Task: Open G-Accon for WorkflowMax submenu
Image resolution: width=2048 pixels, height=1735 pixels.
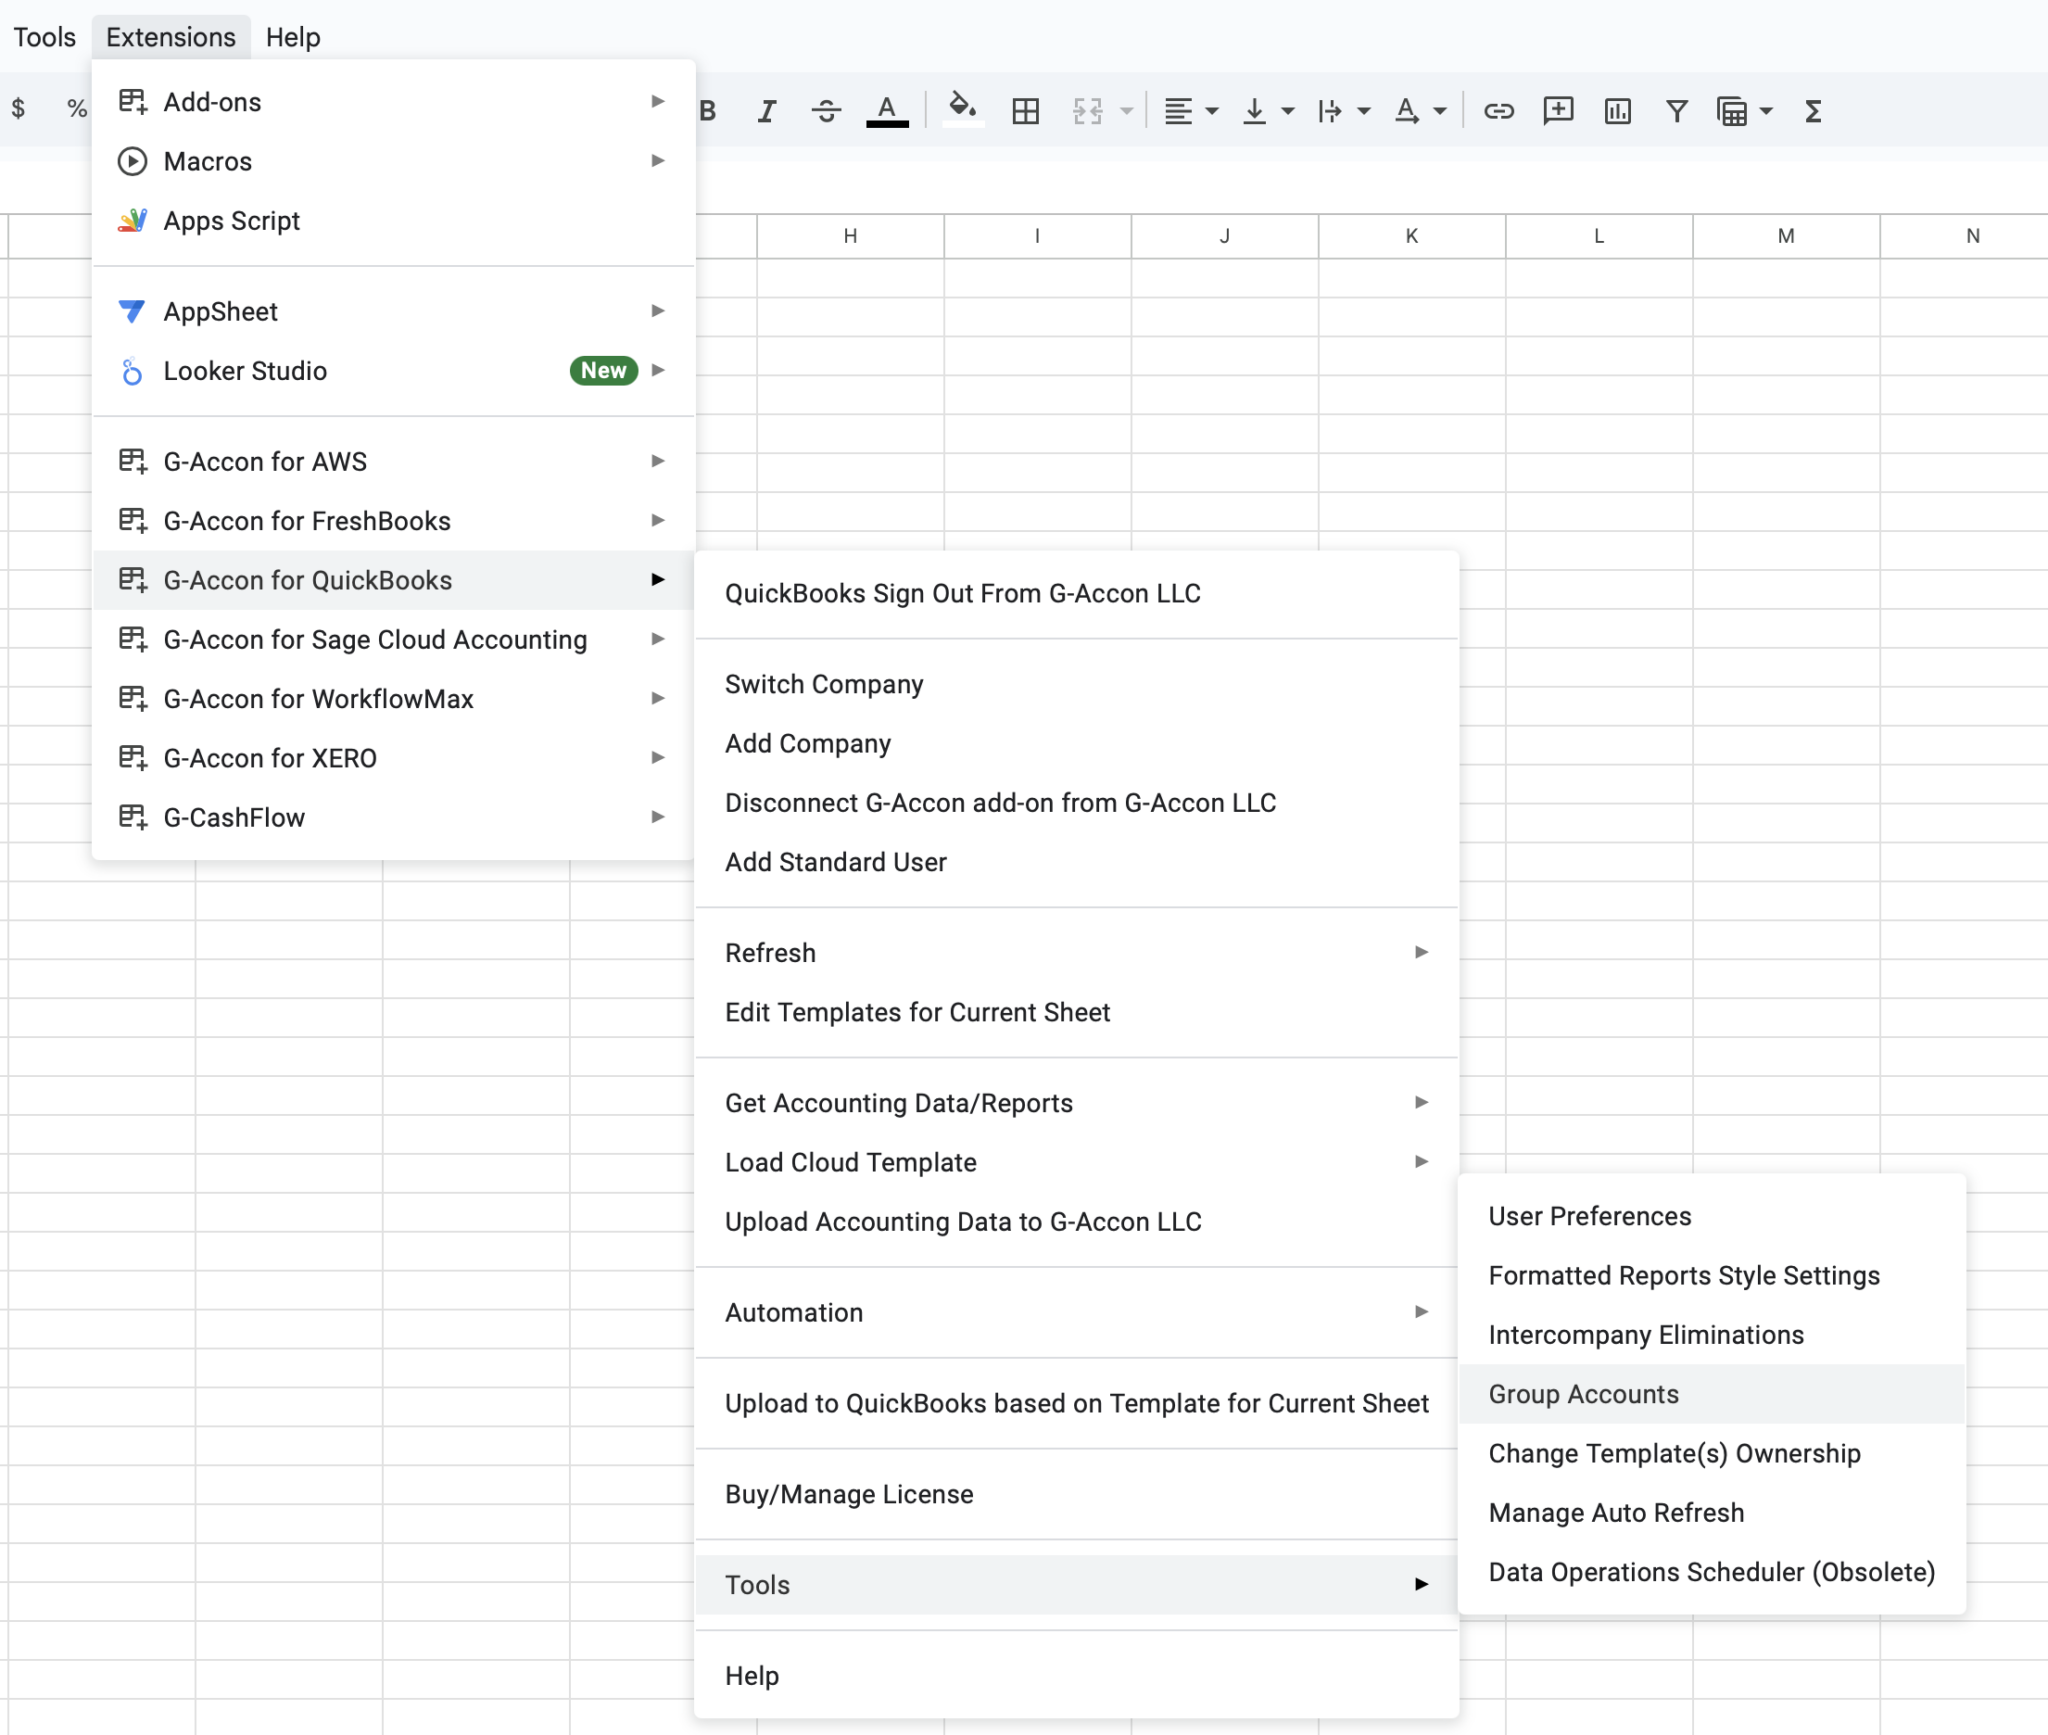Action: (394, 698)
